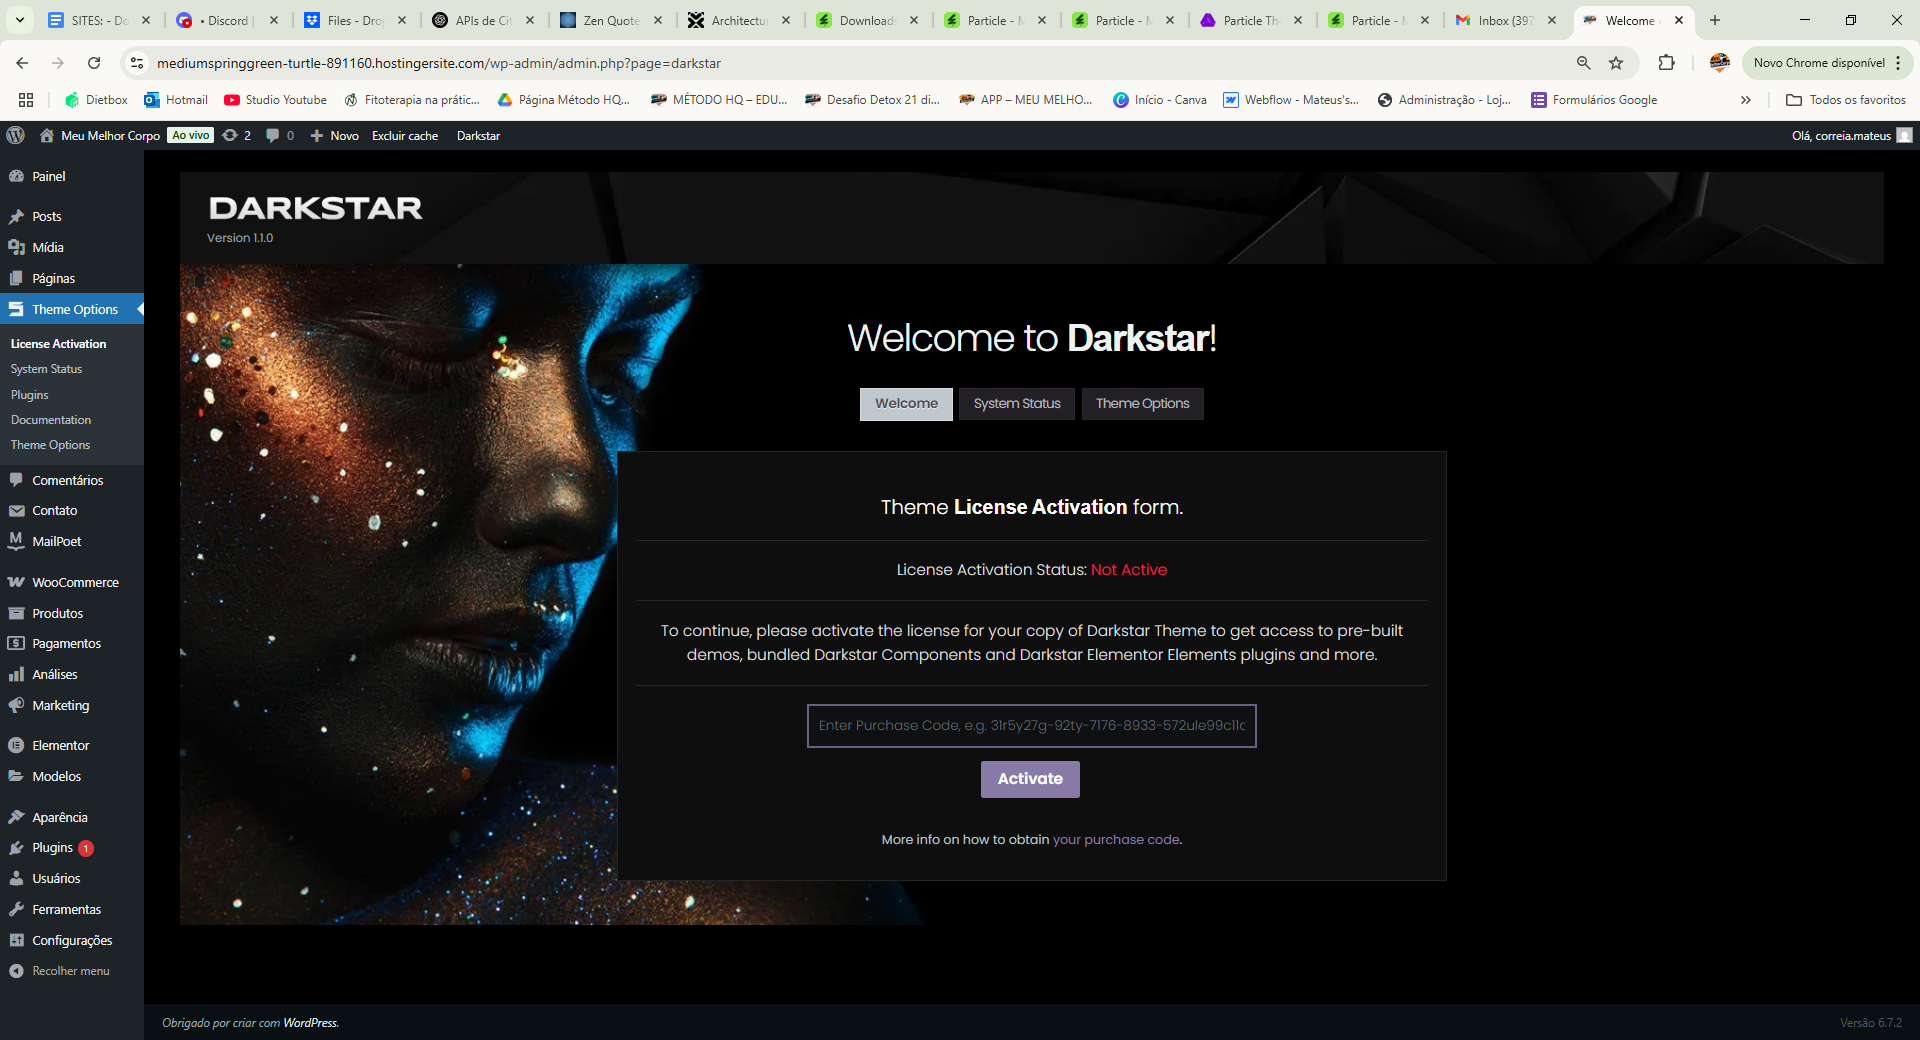Open the Chrome apps grid icon
1920x1040 pixels.
tap(26, 100)
